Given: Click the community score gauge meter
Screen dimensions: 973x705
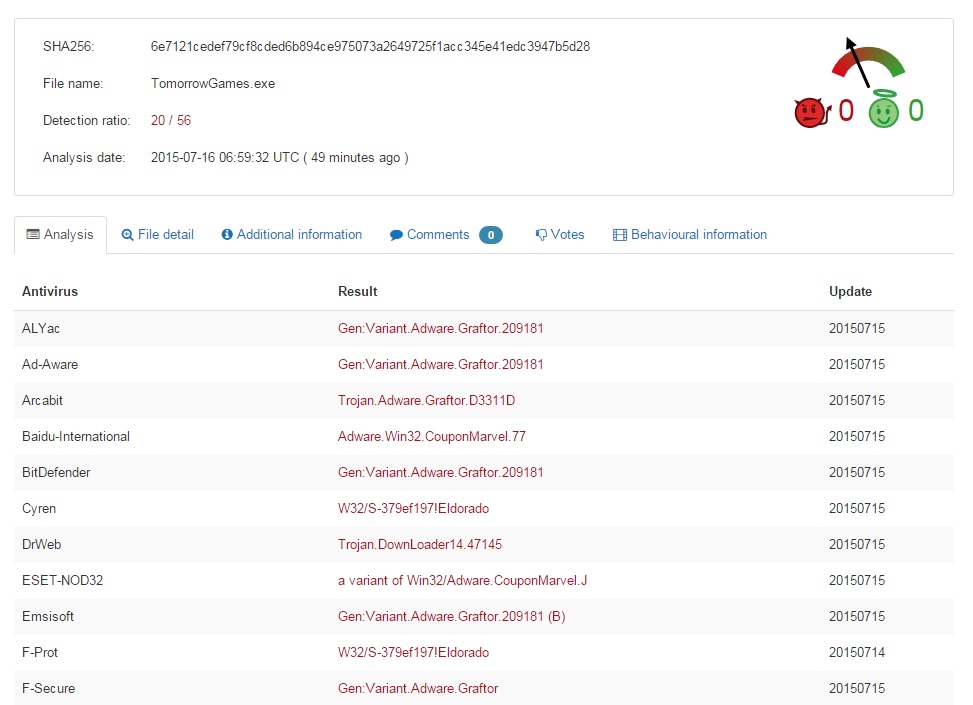Looking at the screenshot, I should [867, 62].
